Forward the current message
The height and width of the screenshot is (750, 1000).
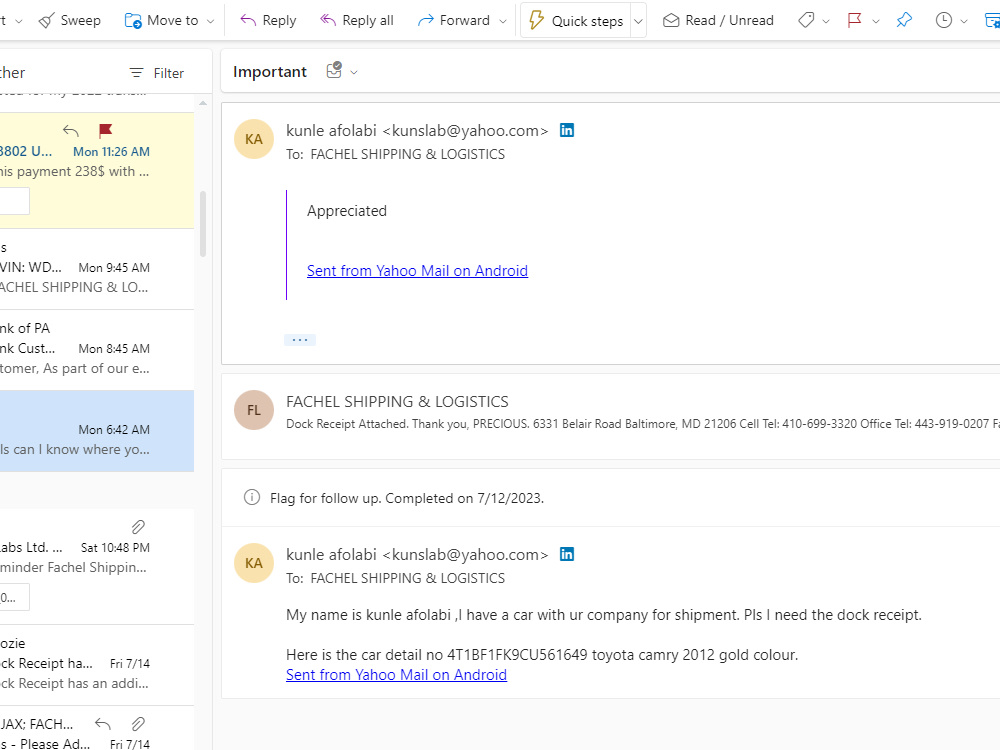click(453, 20)
